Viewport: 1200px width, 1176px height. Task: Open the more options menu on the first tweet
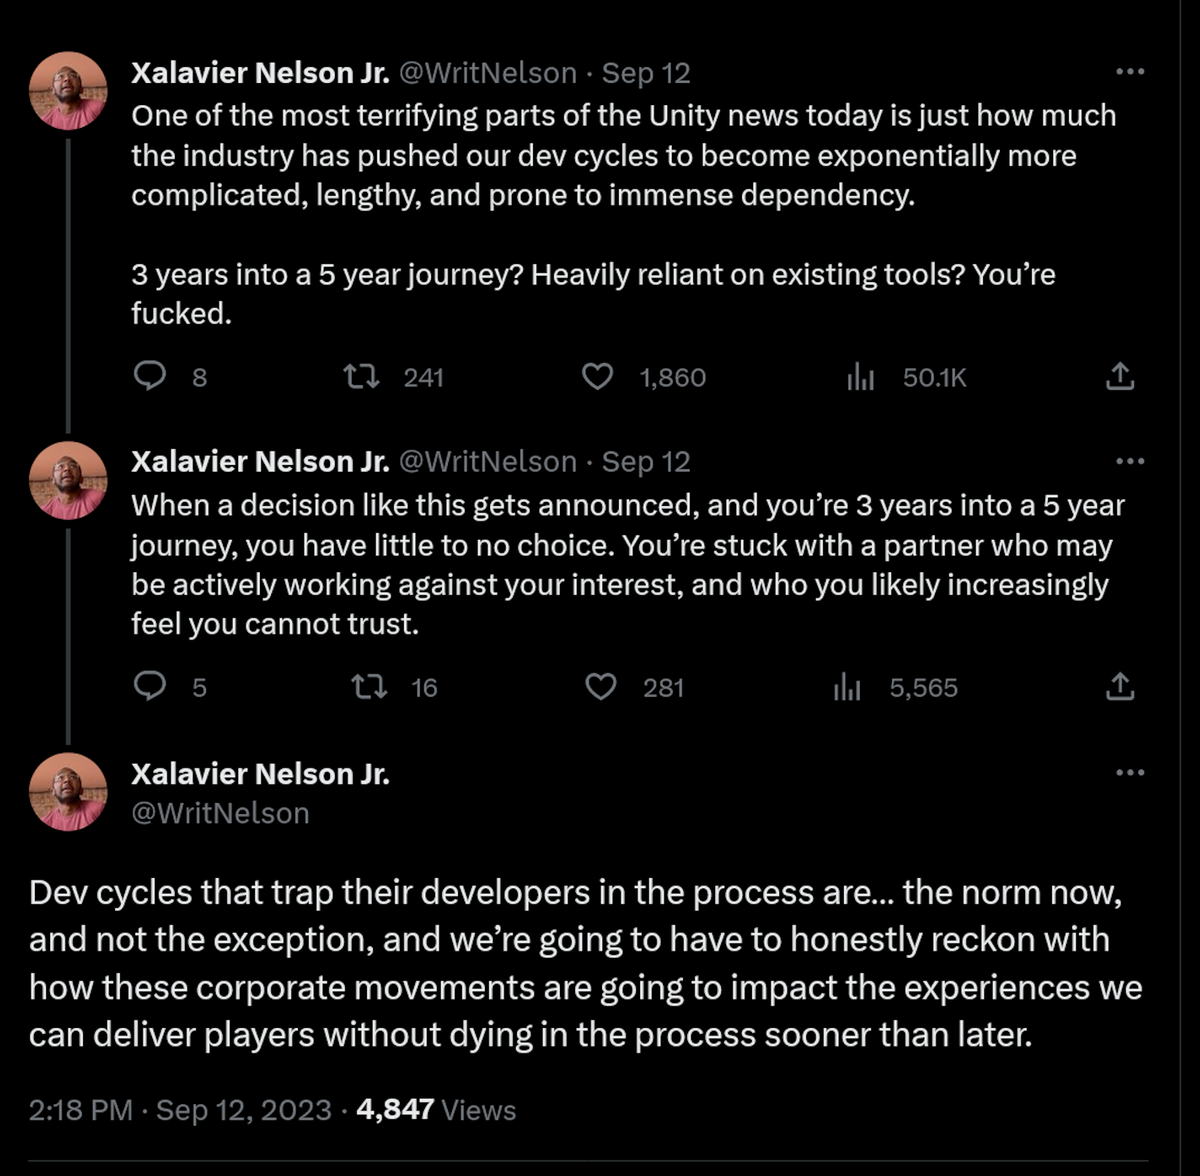click(x=1129, y=70)
